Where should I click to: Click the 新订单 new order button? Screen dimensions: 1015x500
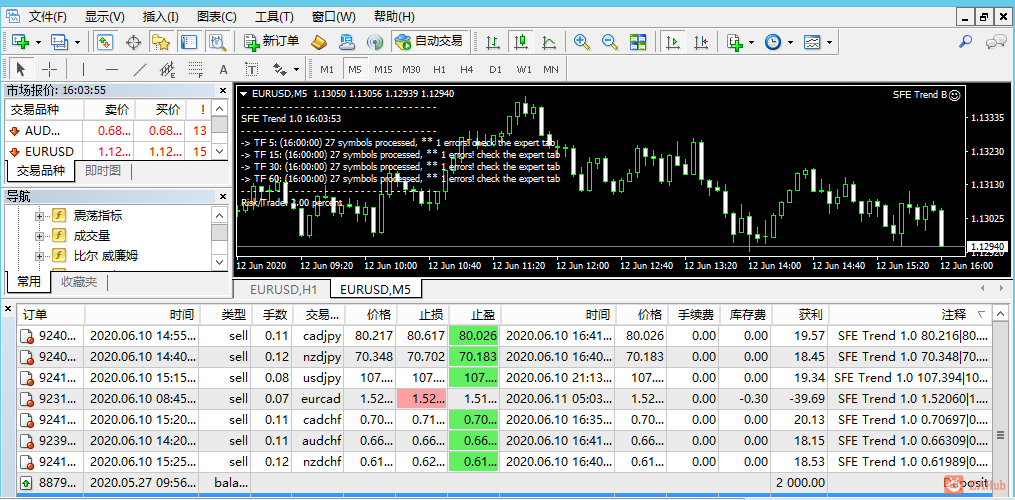[271, 42]
